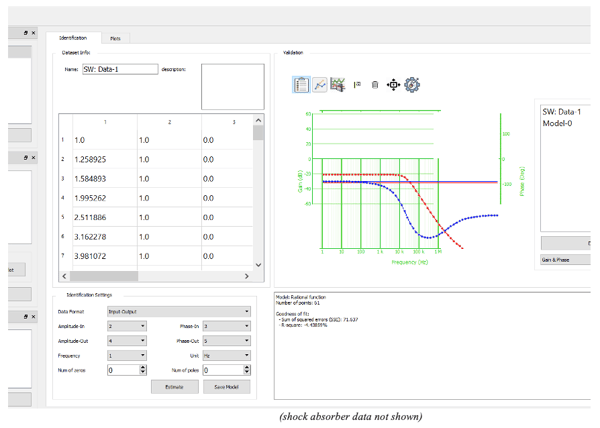Open the Data Format dropdown
The image size is (600, 428).
point(179,312)
